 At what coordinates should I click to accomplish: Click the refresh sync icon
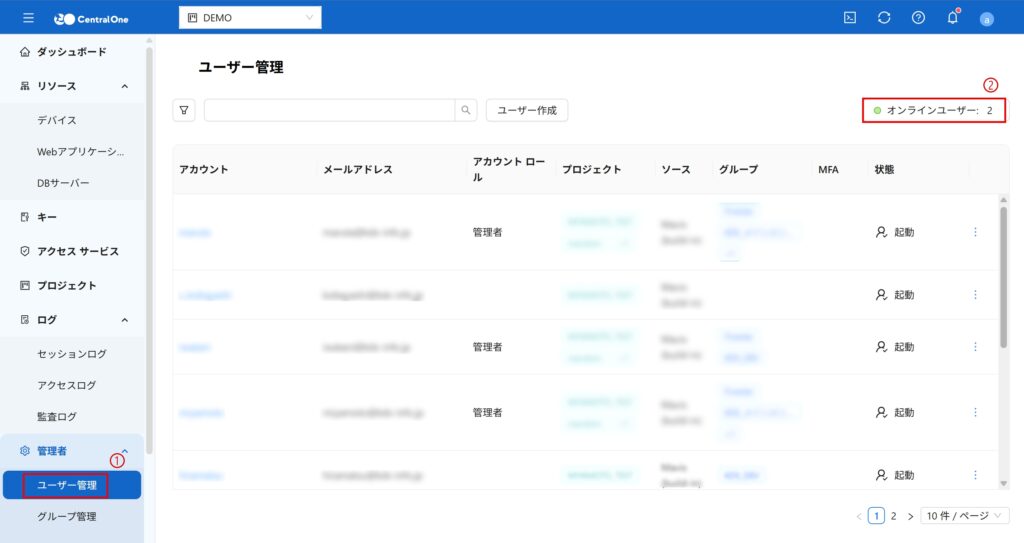click(x=884, y=18)
